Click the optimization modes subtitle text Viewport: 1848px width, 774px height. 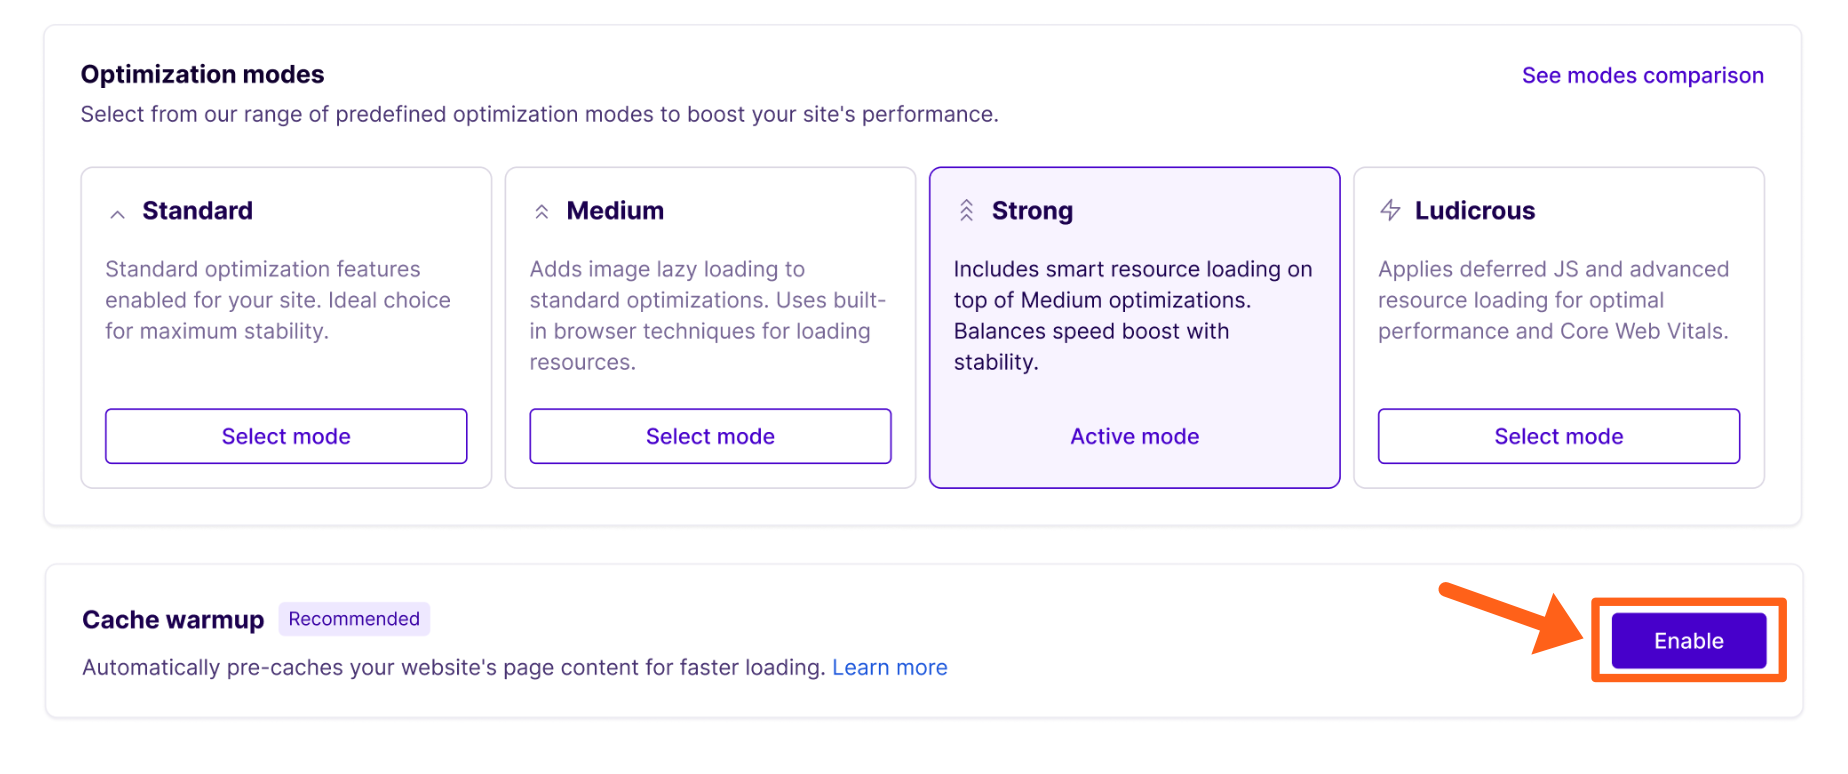[539, 114]
